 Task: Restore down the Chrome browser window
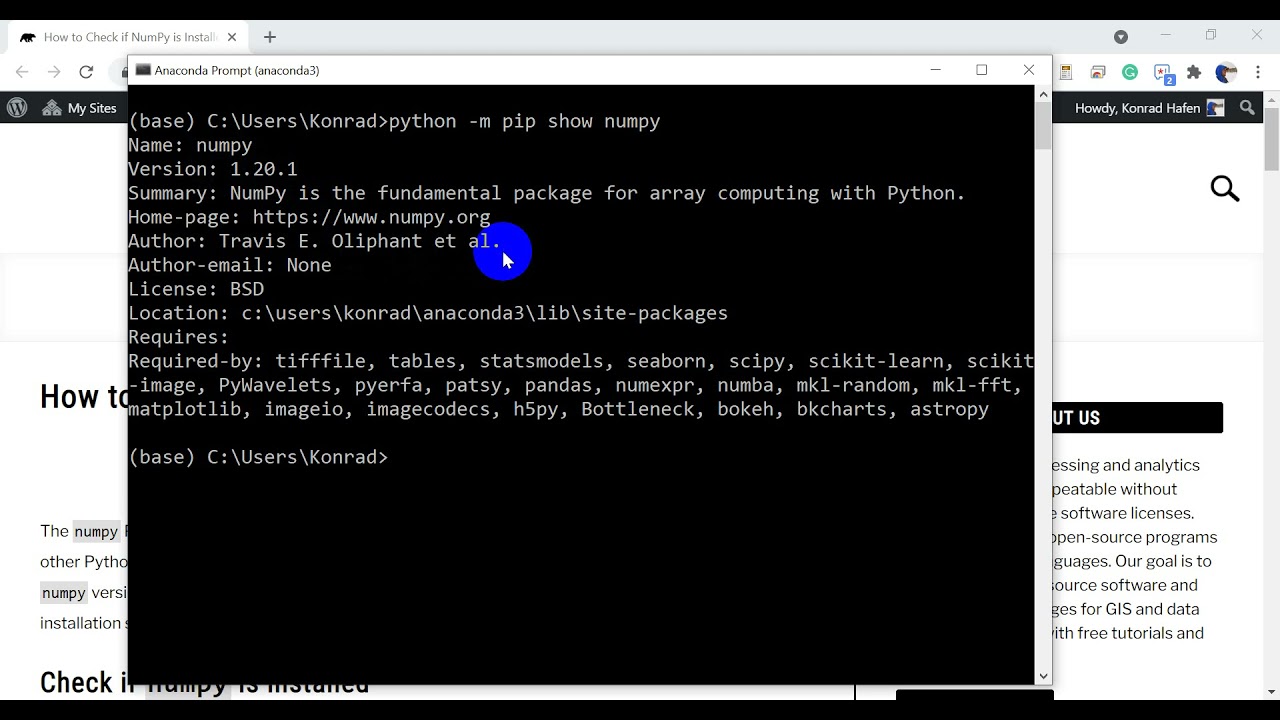[x=1211, y=35]
